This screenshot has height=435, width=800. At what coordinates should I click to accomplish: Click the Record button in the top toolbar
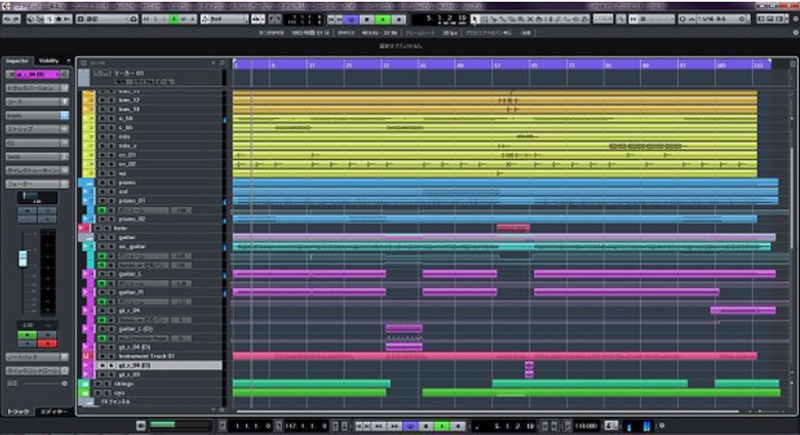399,19
